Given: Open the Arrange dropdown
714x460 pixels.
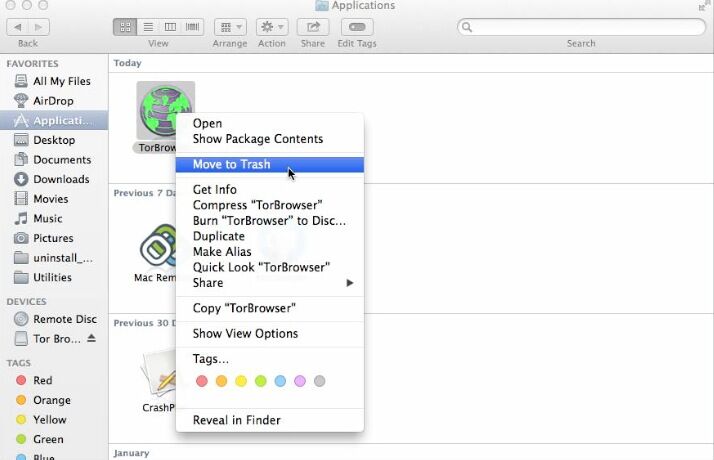Looking at the screenshot, I should click(x=230, y=27).
